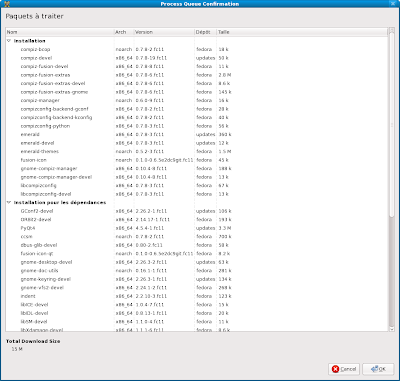Collapse the Installation pour les dépendances group
The image size is (400, 381).
(9, 202)
